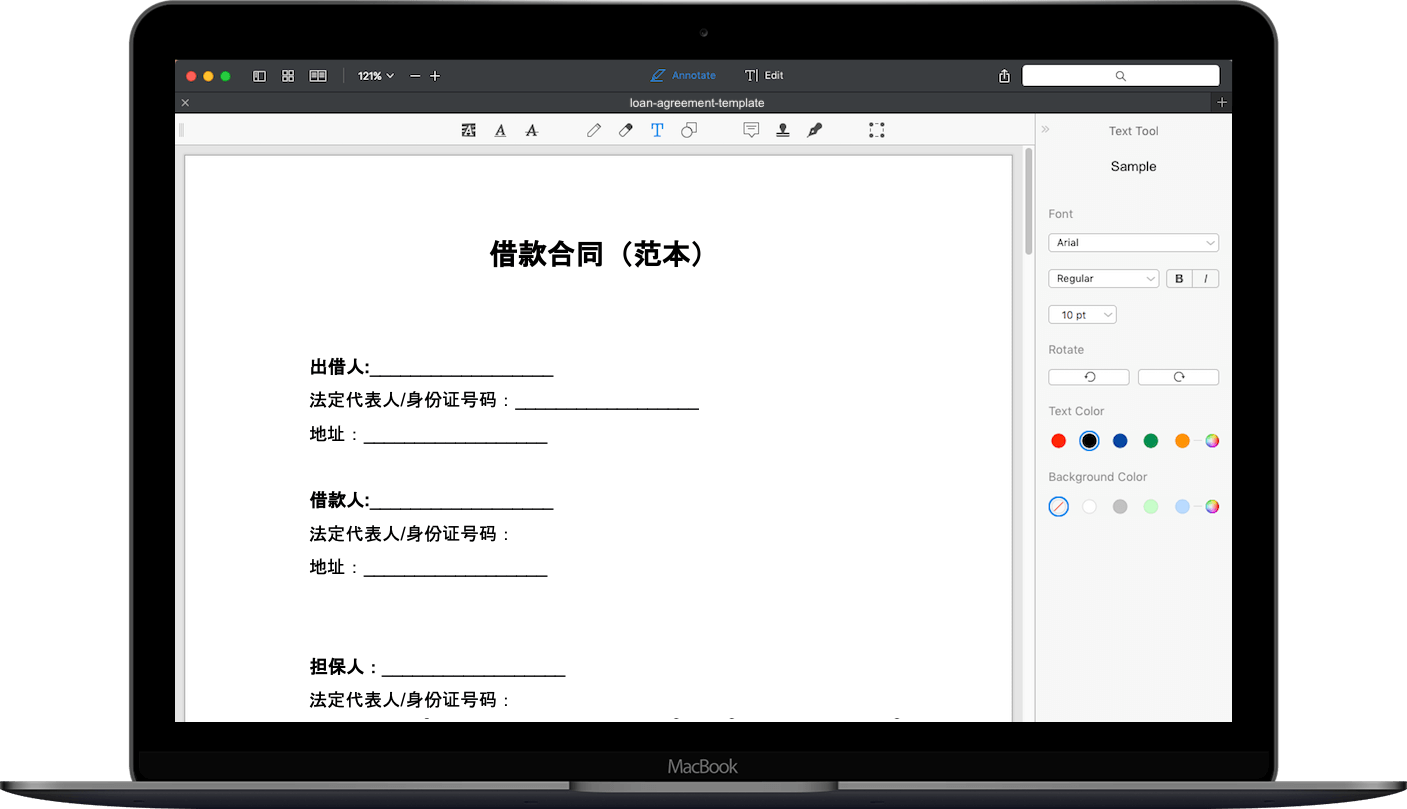Image resolution: width=1407 pixels, height=809 pixels.
Task: Switch to thumbnail grid view
Action: [x=288, y=76]
